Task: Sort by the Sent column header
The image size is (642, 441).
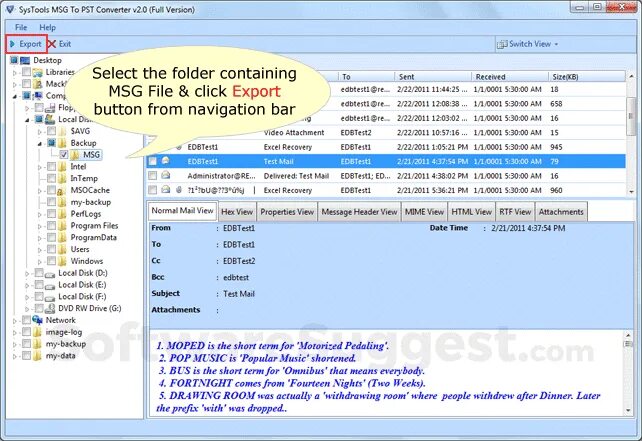Action: [x=432, y=77]
